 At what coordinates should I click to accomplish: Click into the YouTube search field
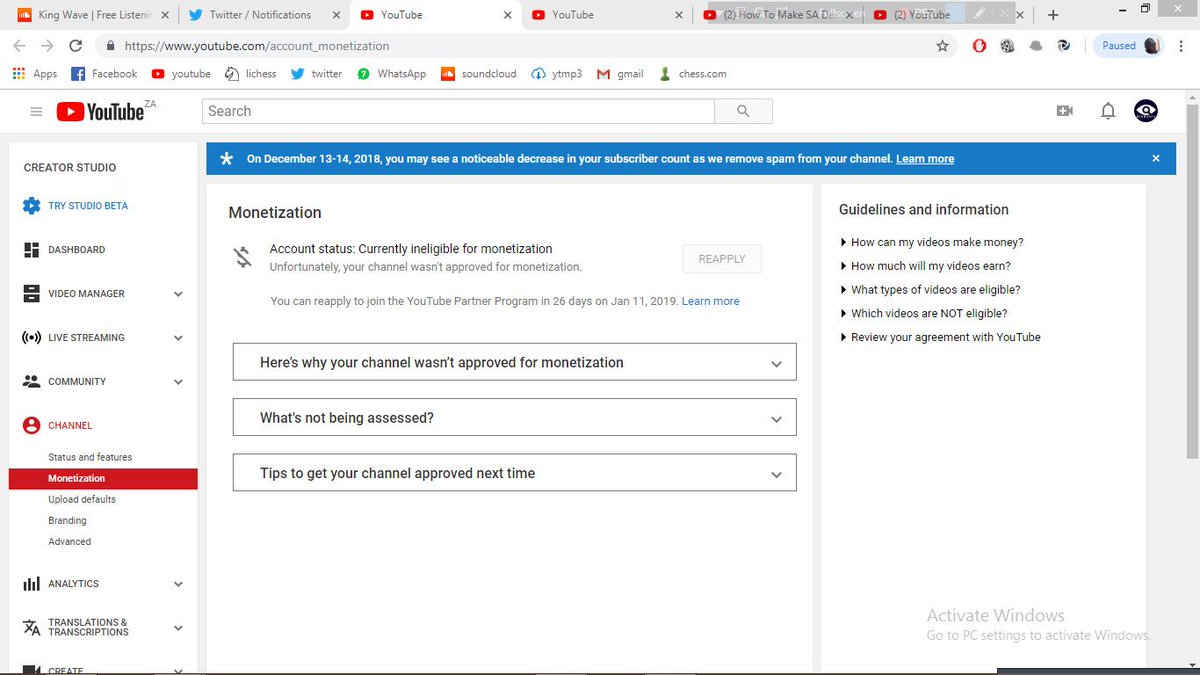pyautogui.click(x=459, y=111)
